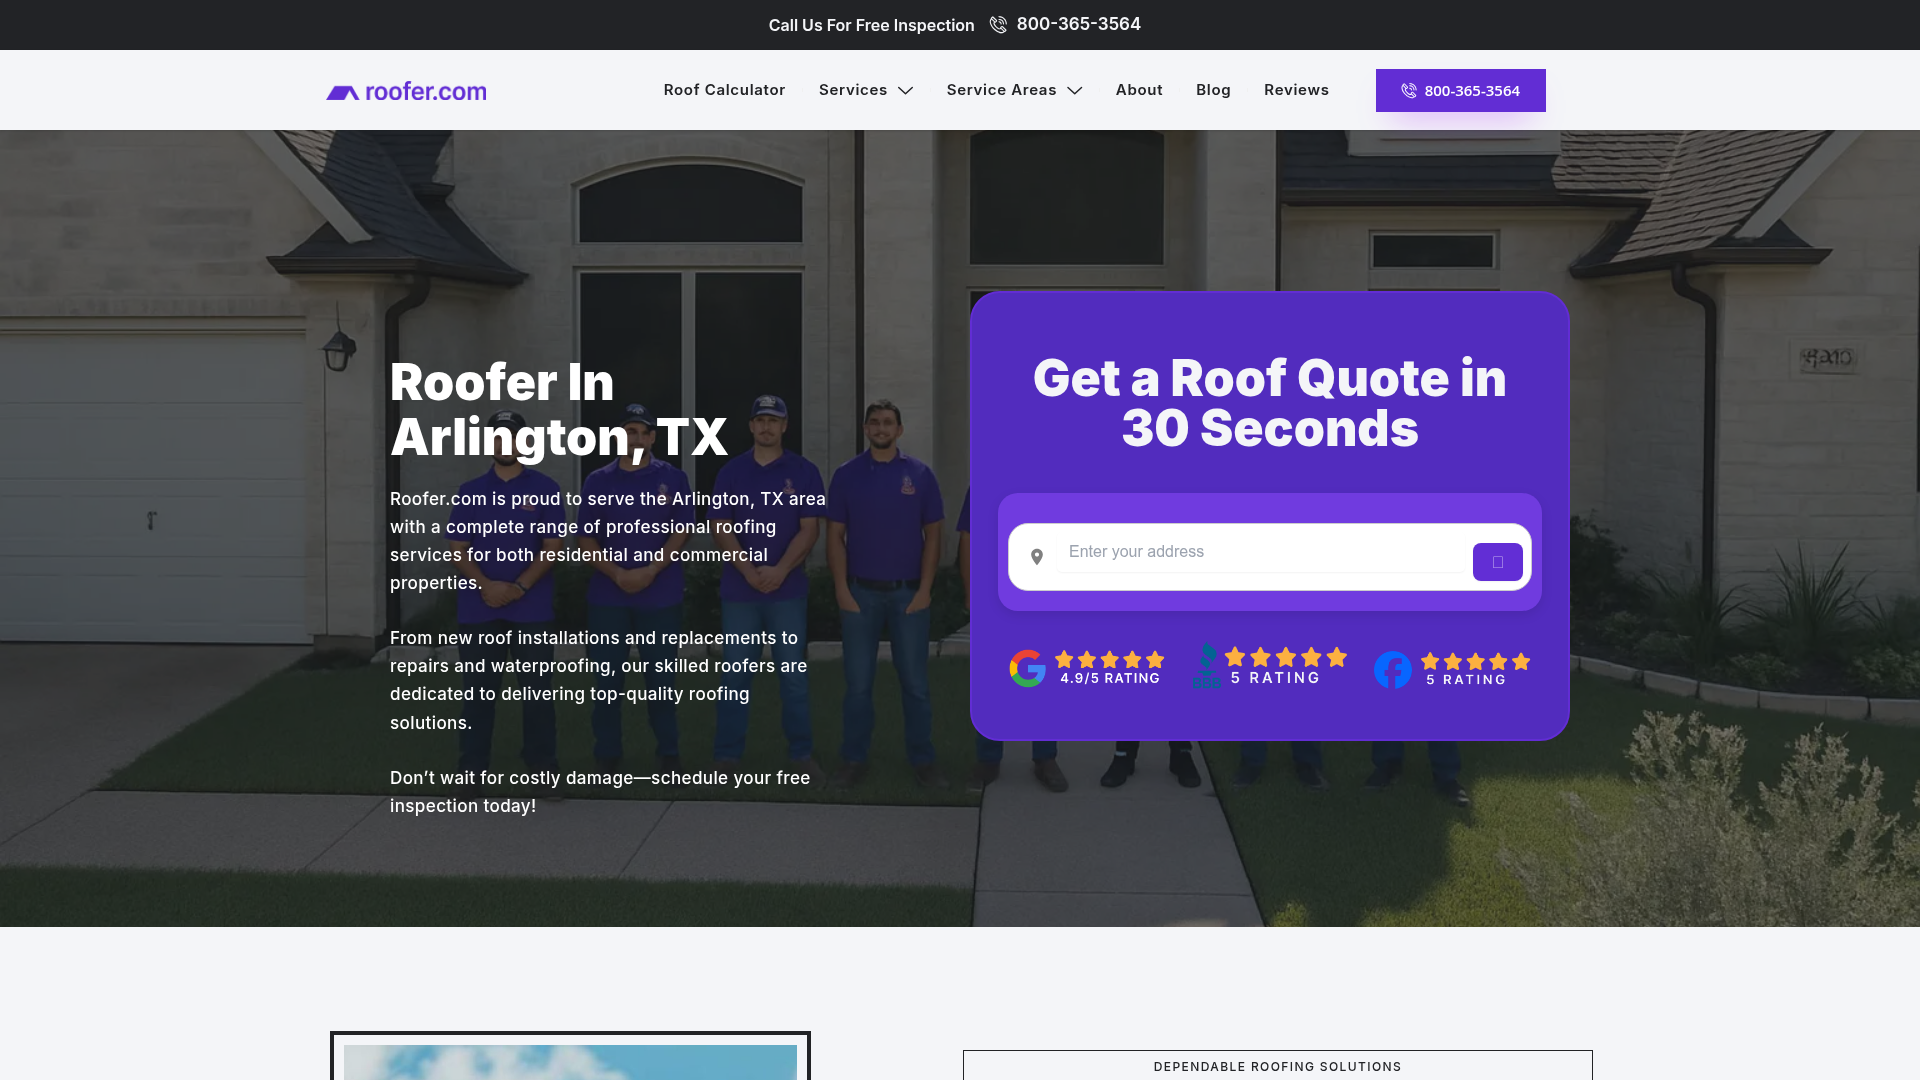Open the Services menu
The image size is (1920, 1080).
coord(852,90)
